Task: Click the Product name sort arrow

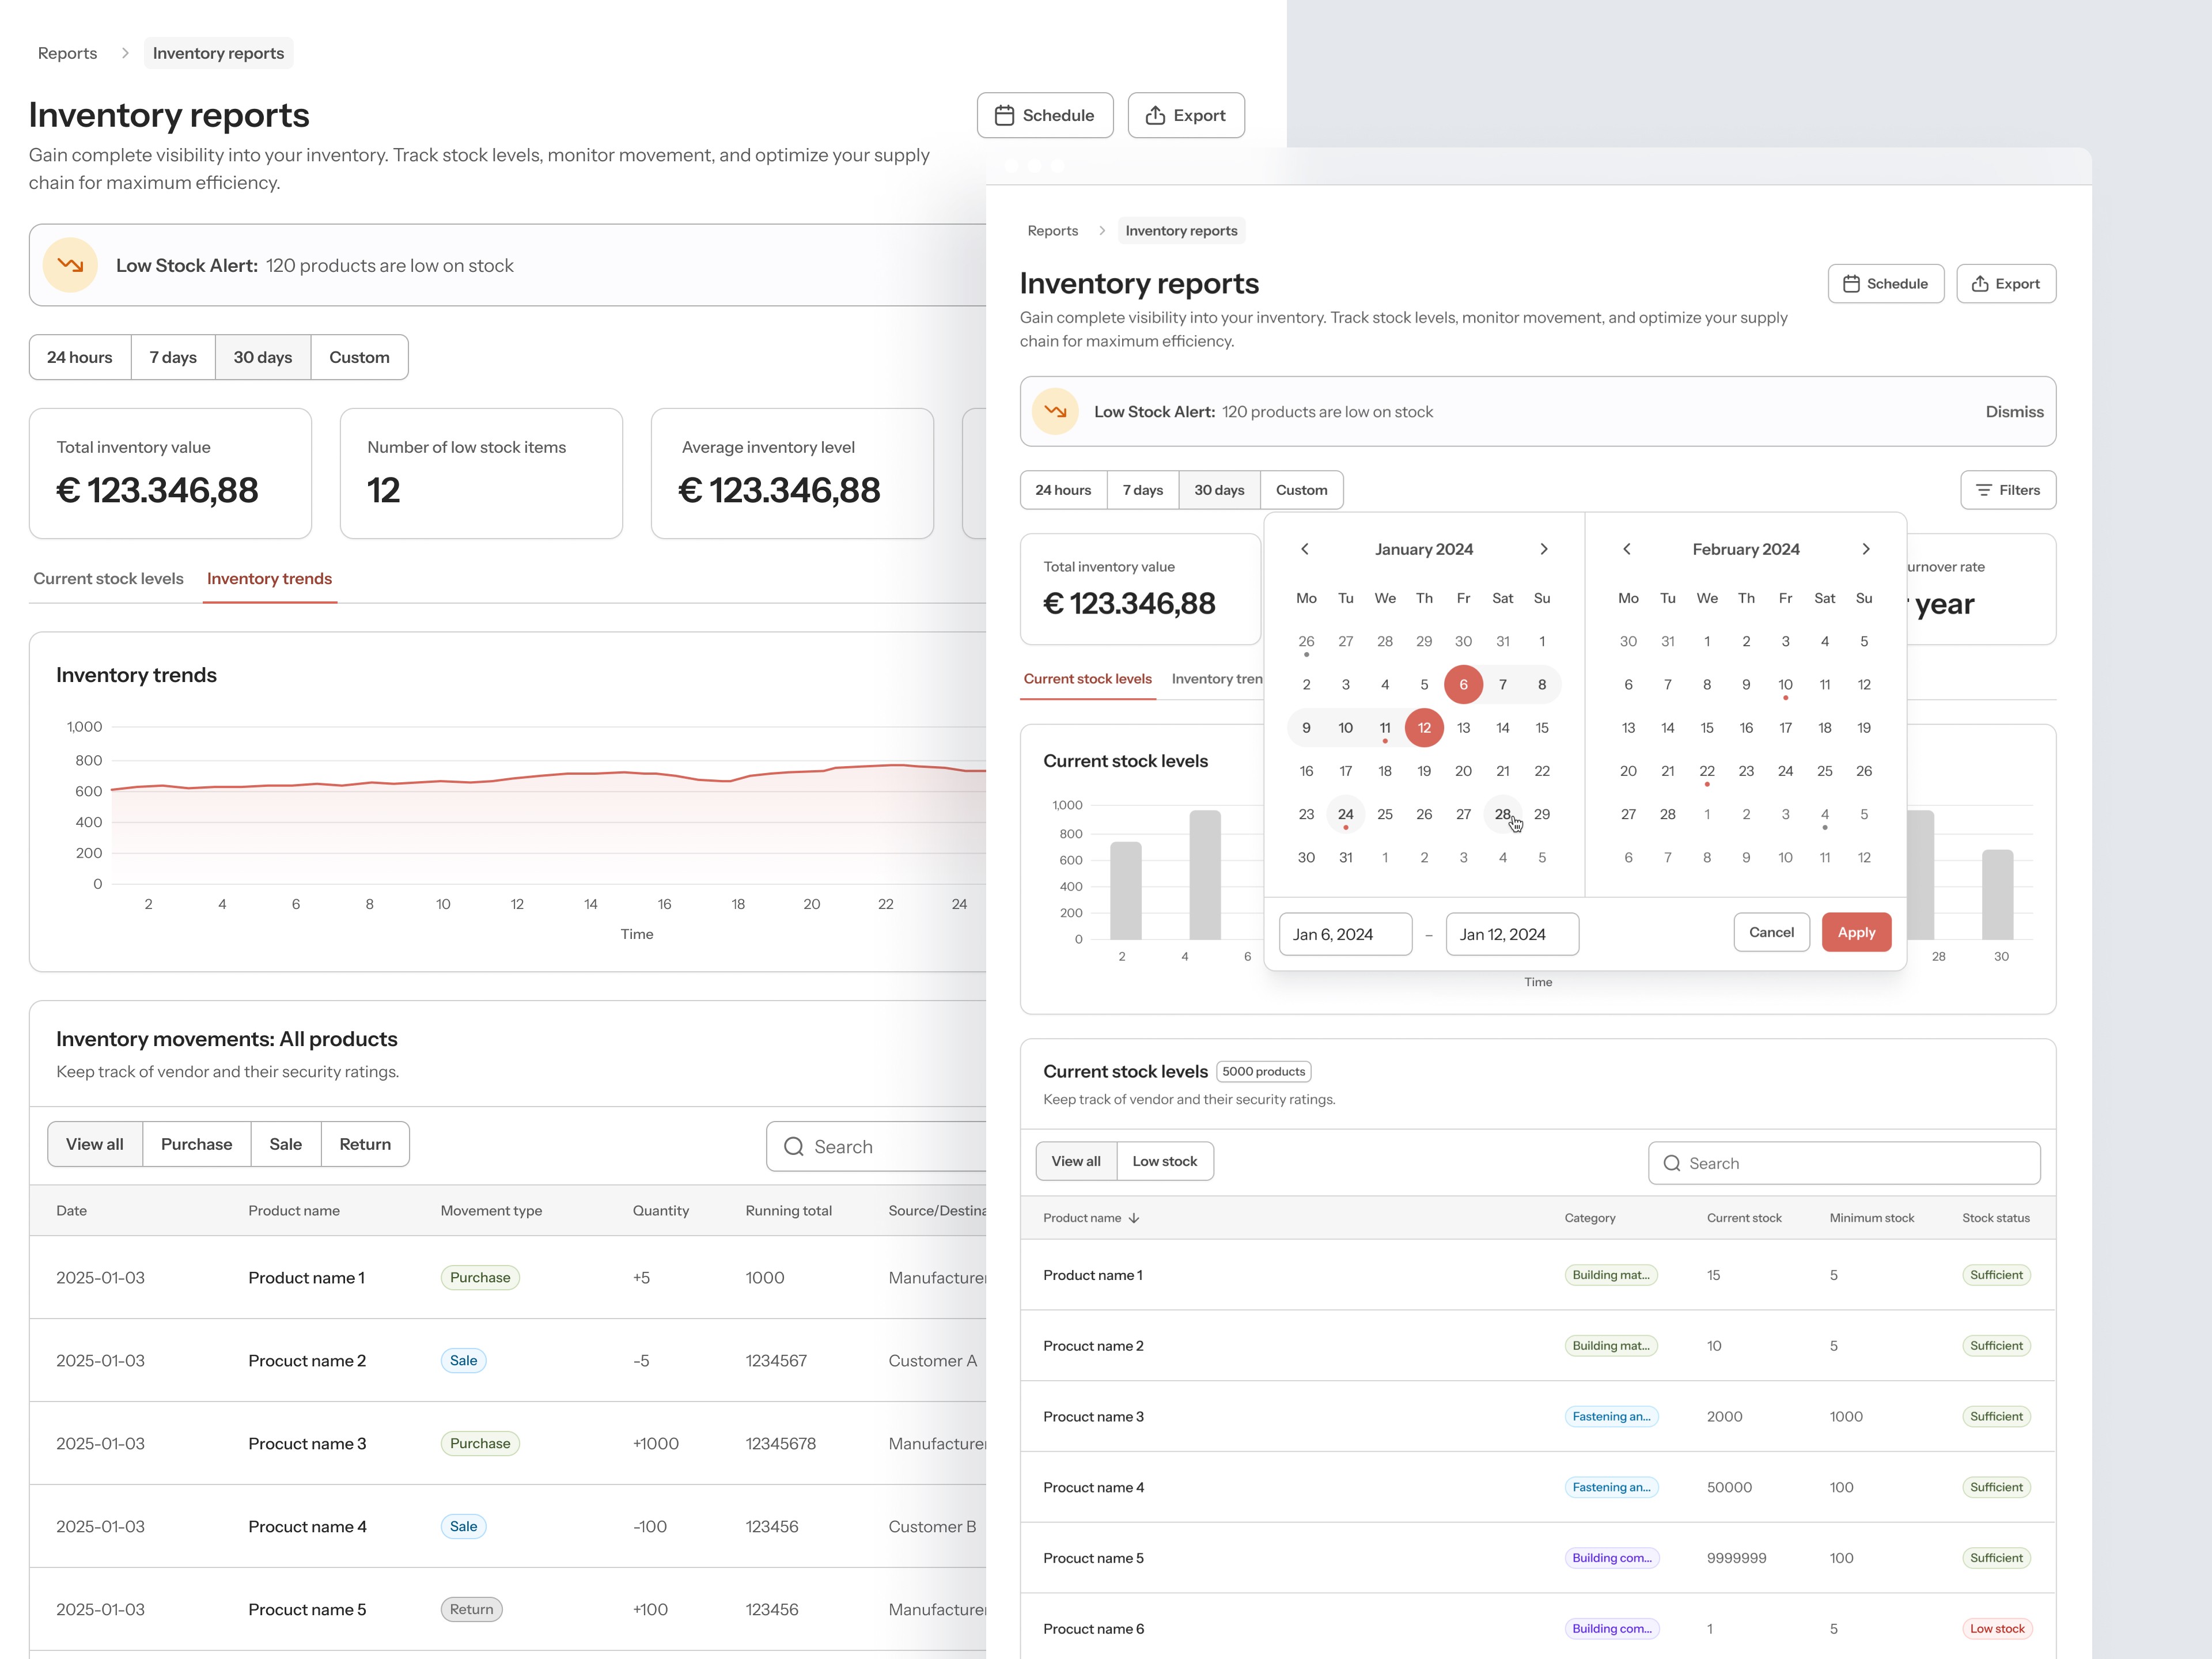Action: pyautogui.click(x=1134, y=1218)
